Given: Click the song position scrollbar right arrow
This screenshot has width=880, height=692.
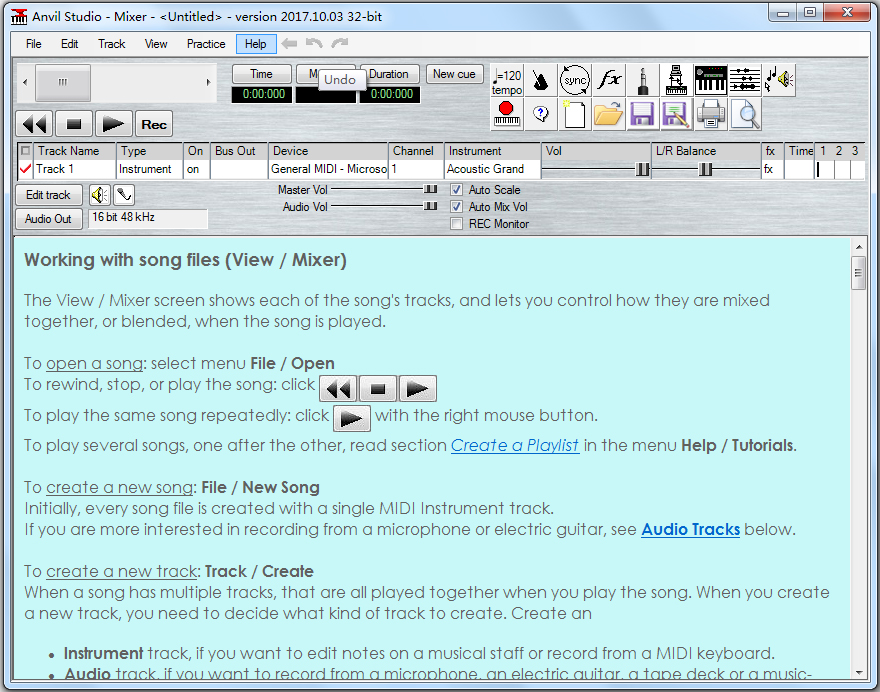Looking at the screenshot, I should (208, 83).
